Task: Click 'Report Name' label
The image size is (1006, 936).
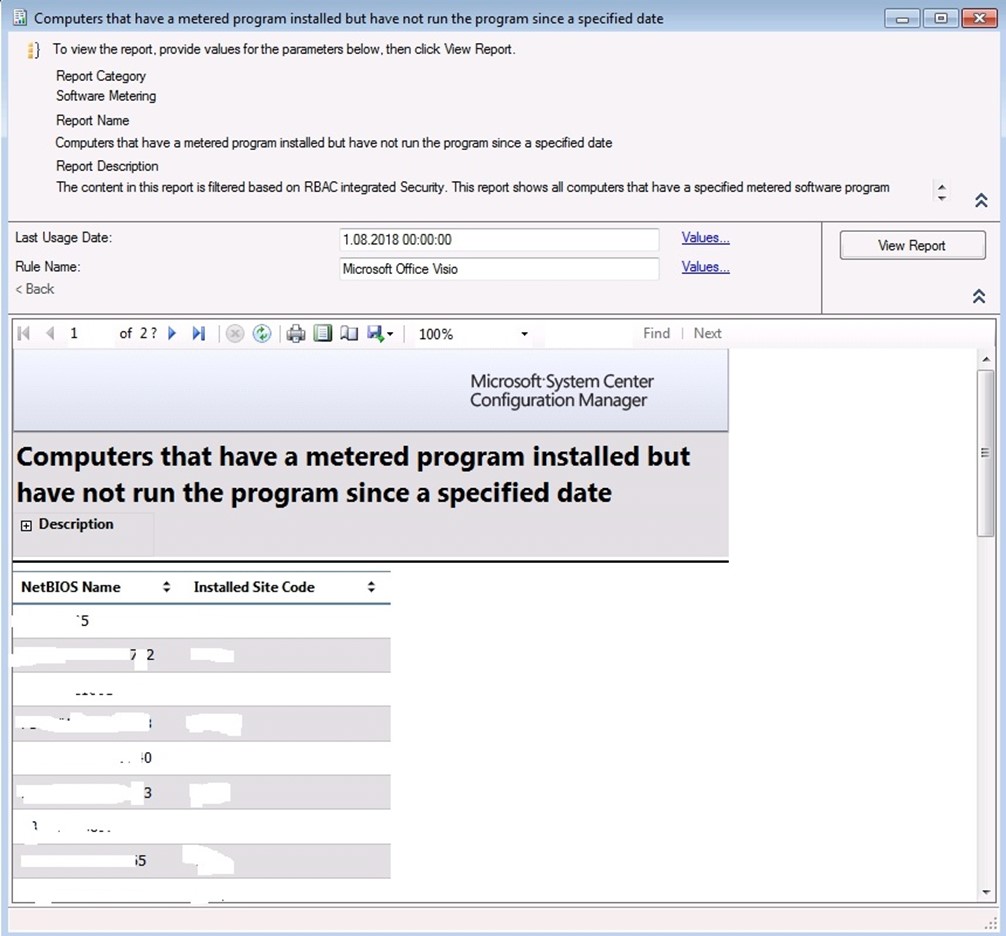Action: point(92,121)
